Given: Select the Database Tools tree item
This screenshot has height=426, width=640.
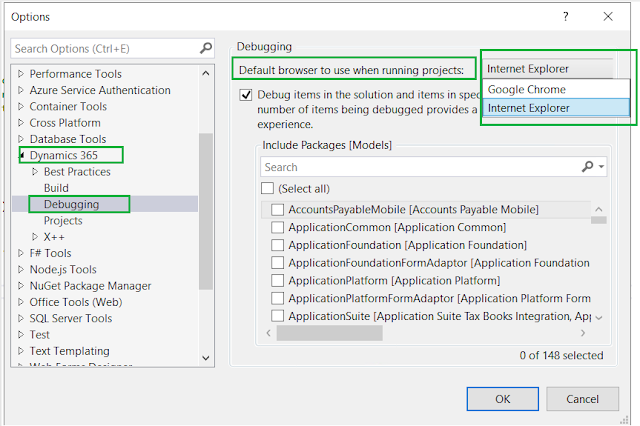Looking at the screenshot, I should (68, 139).
